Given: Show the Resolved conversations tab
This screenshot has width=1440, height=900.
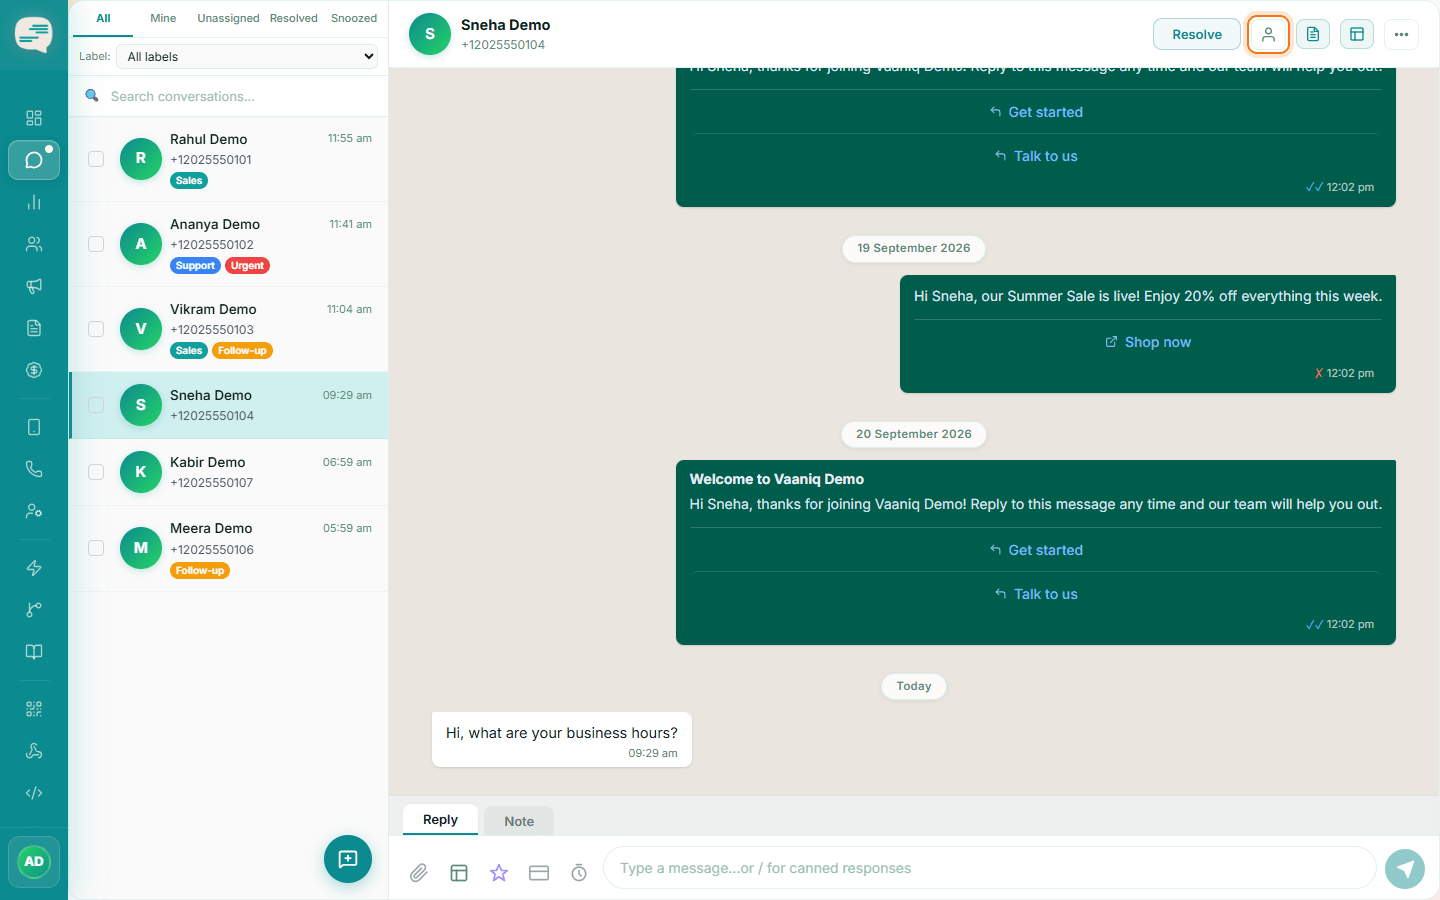Looking at the screenshot, I should pyautogui.click(x=294, y=18).
